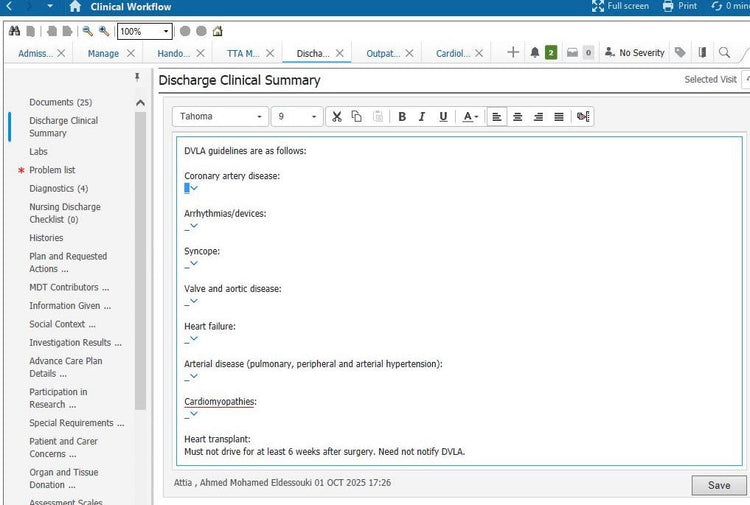Viewport: 750px width, 505px height.
Task: Expand the Coronary artery disease dropdown
Action: [194, 188]
